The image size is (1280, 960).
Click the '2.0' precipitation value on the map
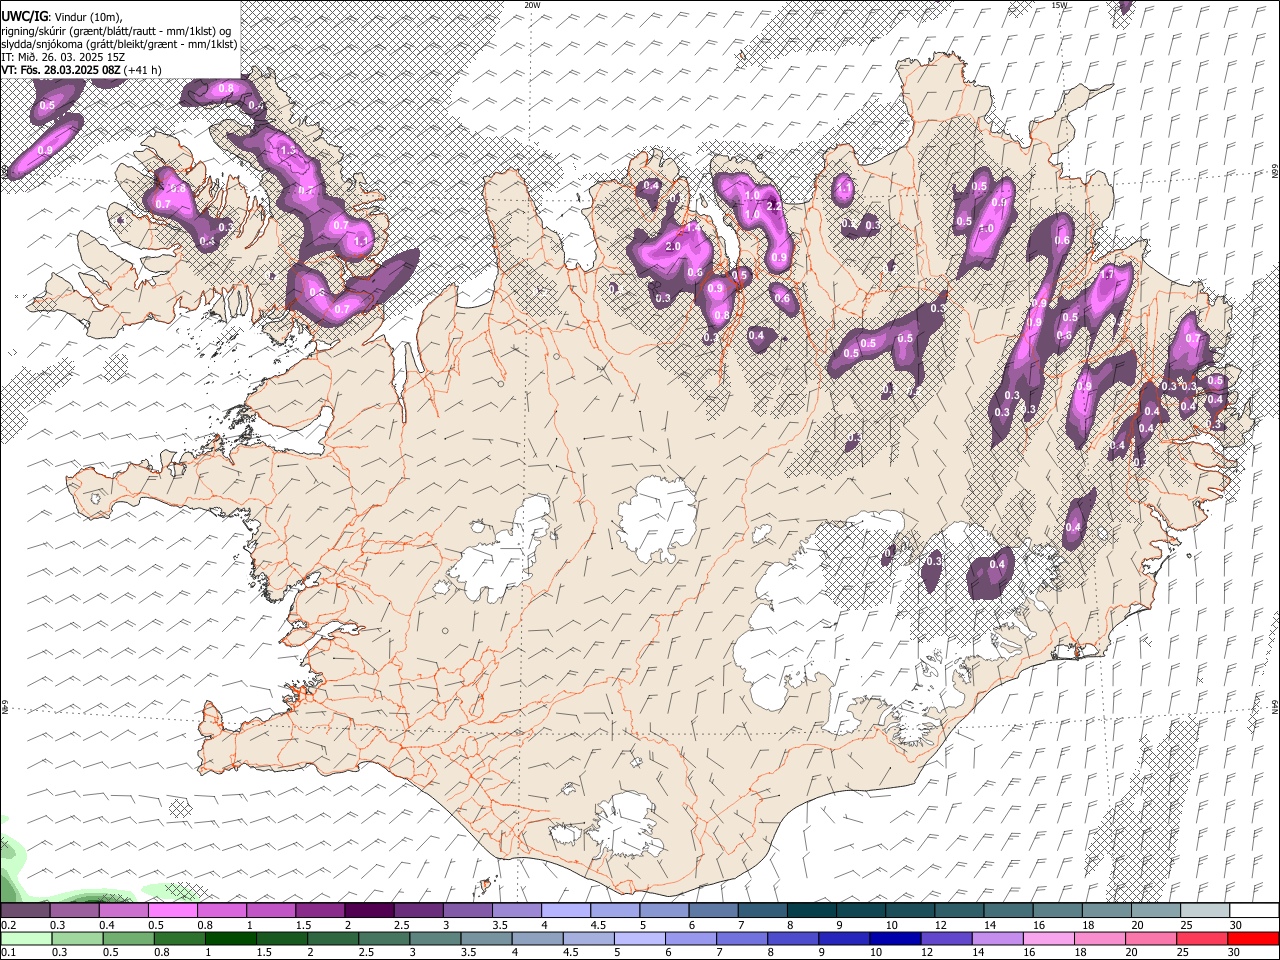[672, 246]
